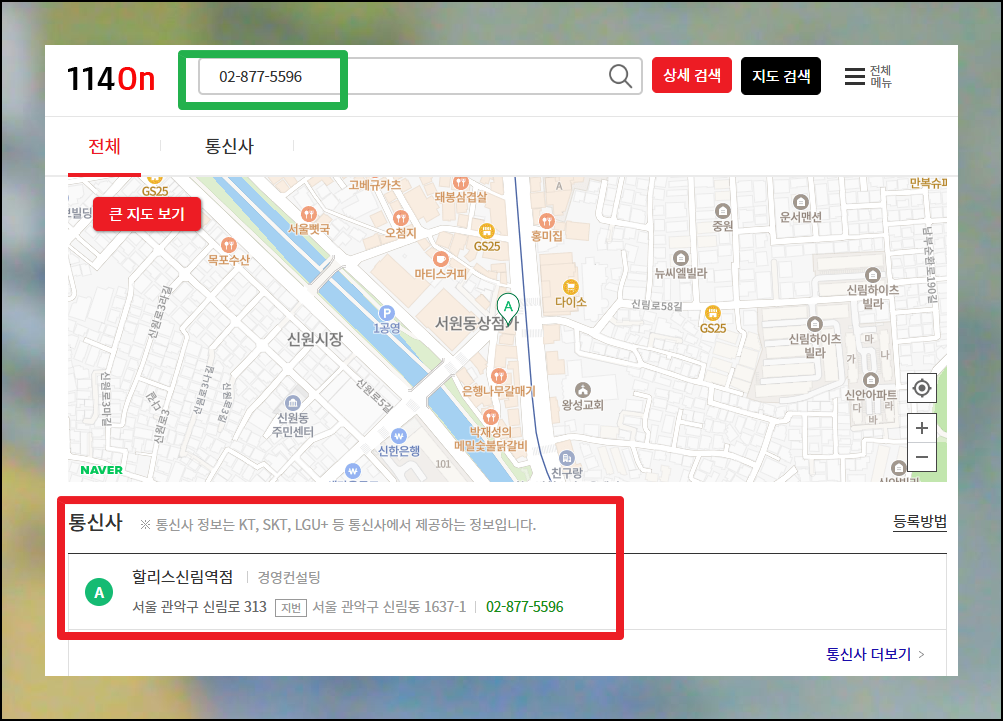The width and height of the screenshot is (1003, 721).
Task: Click the 신한은행 bank map icon
Action: tap(399, 436)
